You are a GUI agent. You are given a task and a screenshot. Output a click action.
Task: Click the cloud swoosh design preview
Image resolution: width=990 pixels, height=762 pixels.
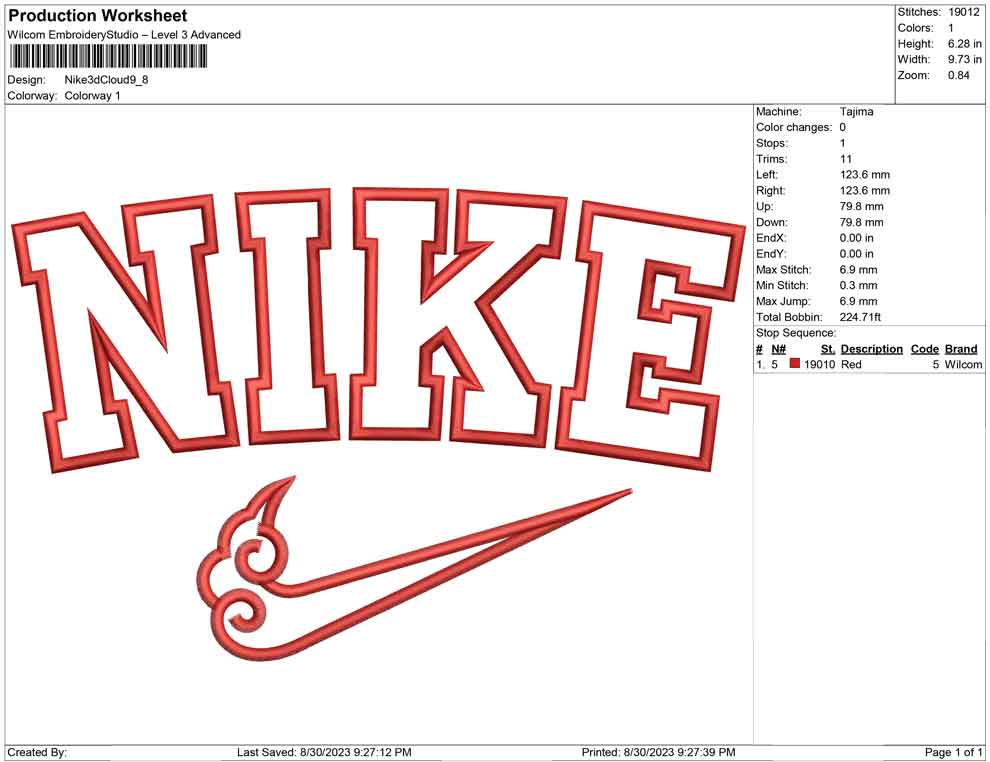point(414,568)
